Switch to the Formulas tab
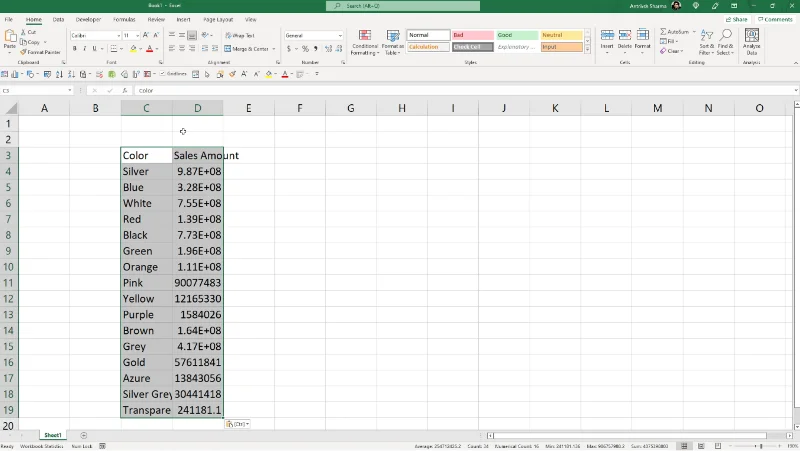The width and height of the screenshot is (800, 451). click(124, 19)
